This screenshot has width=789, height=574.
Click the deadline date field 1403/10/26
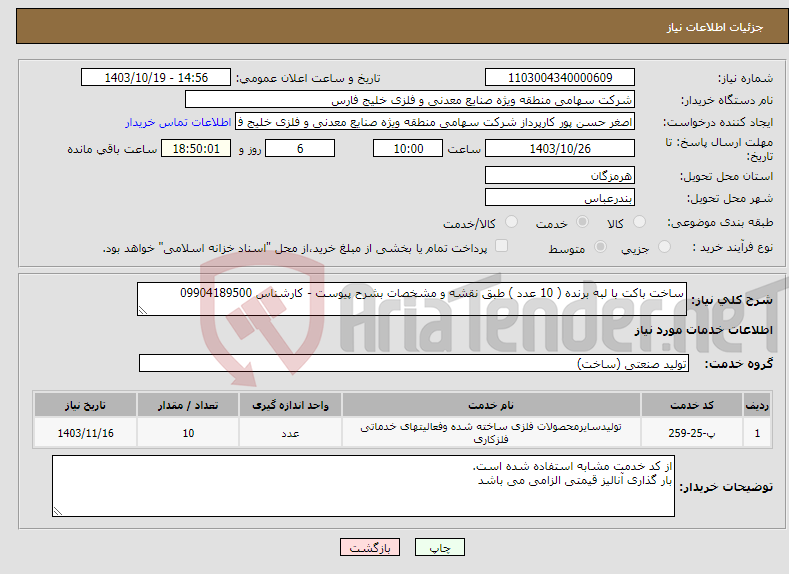560,148
